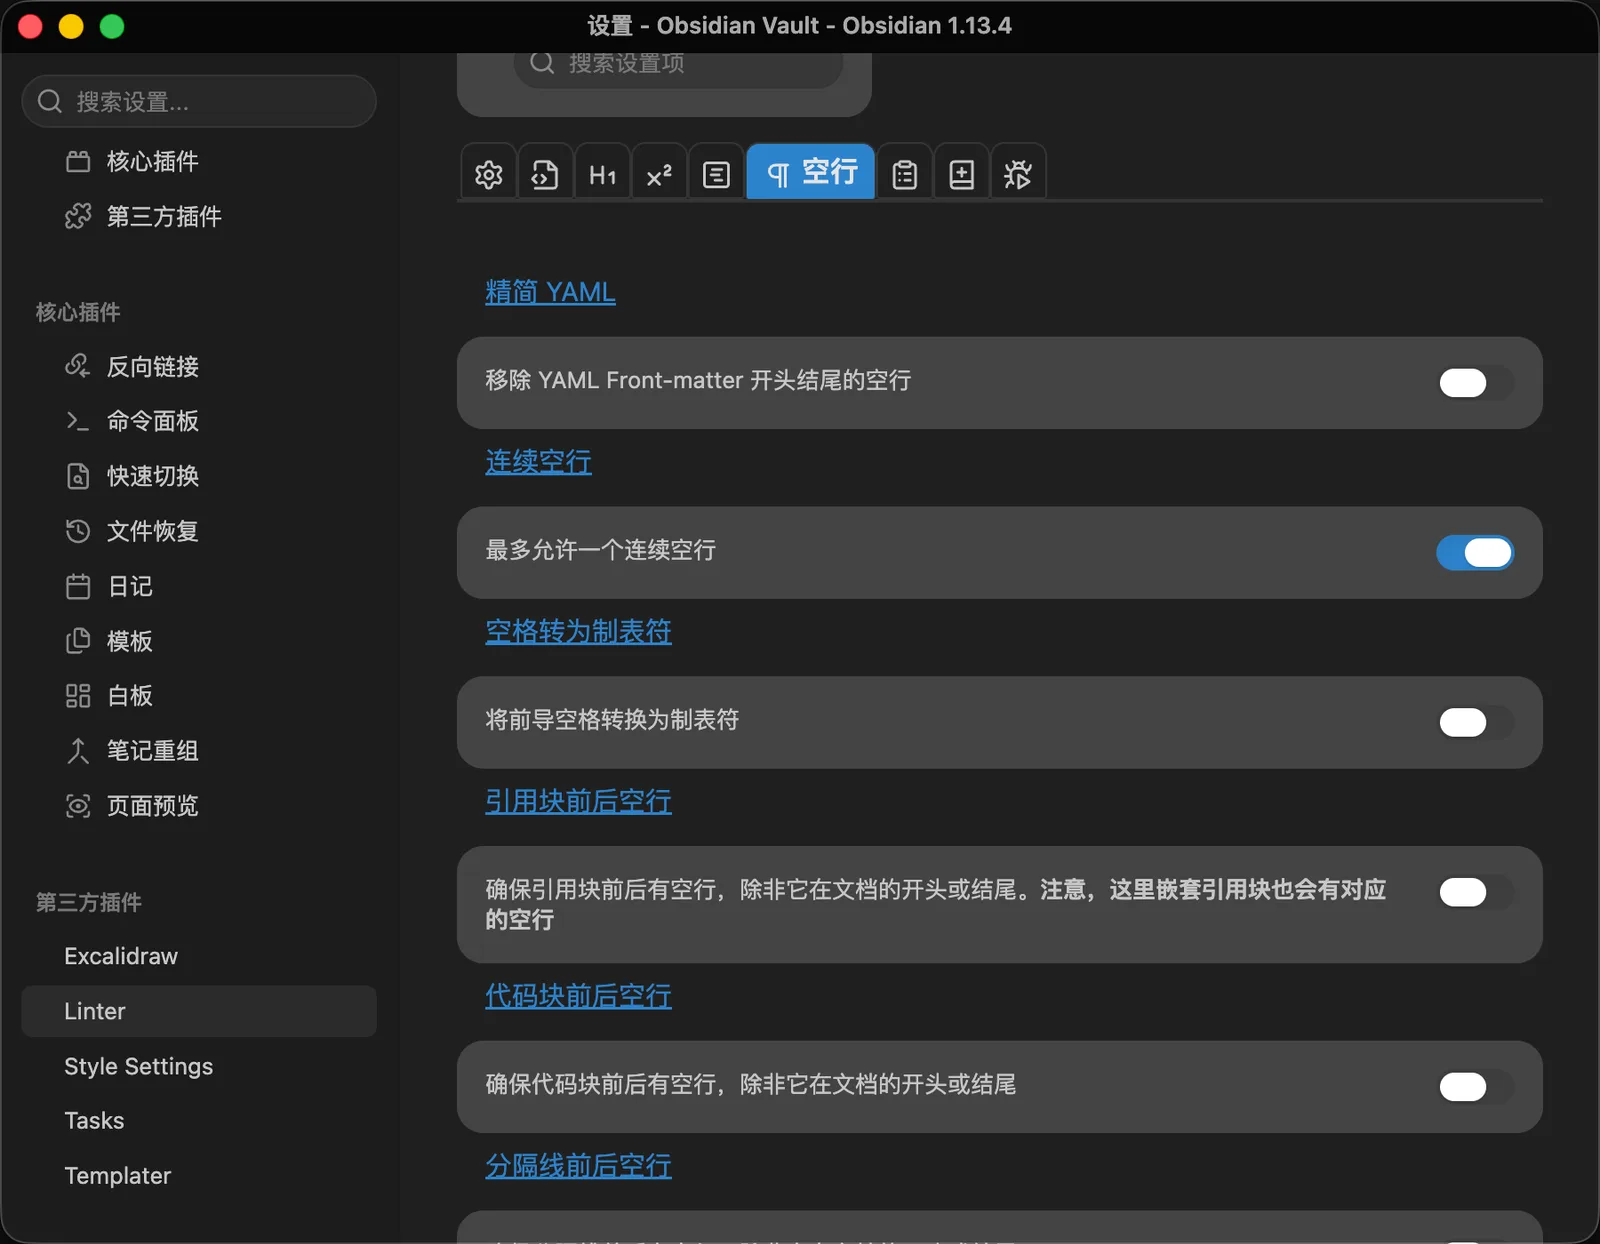The image size is (1600, 1244).
Task: Open the 引用块前后空行 link
Action: [x=578, y=802]
